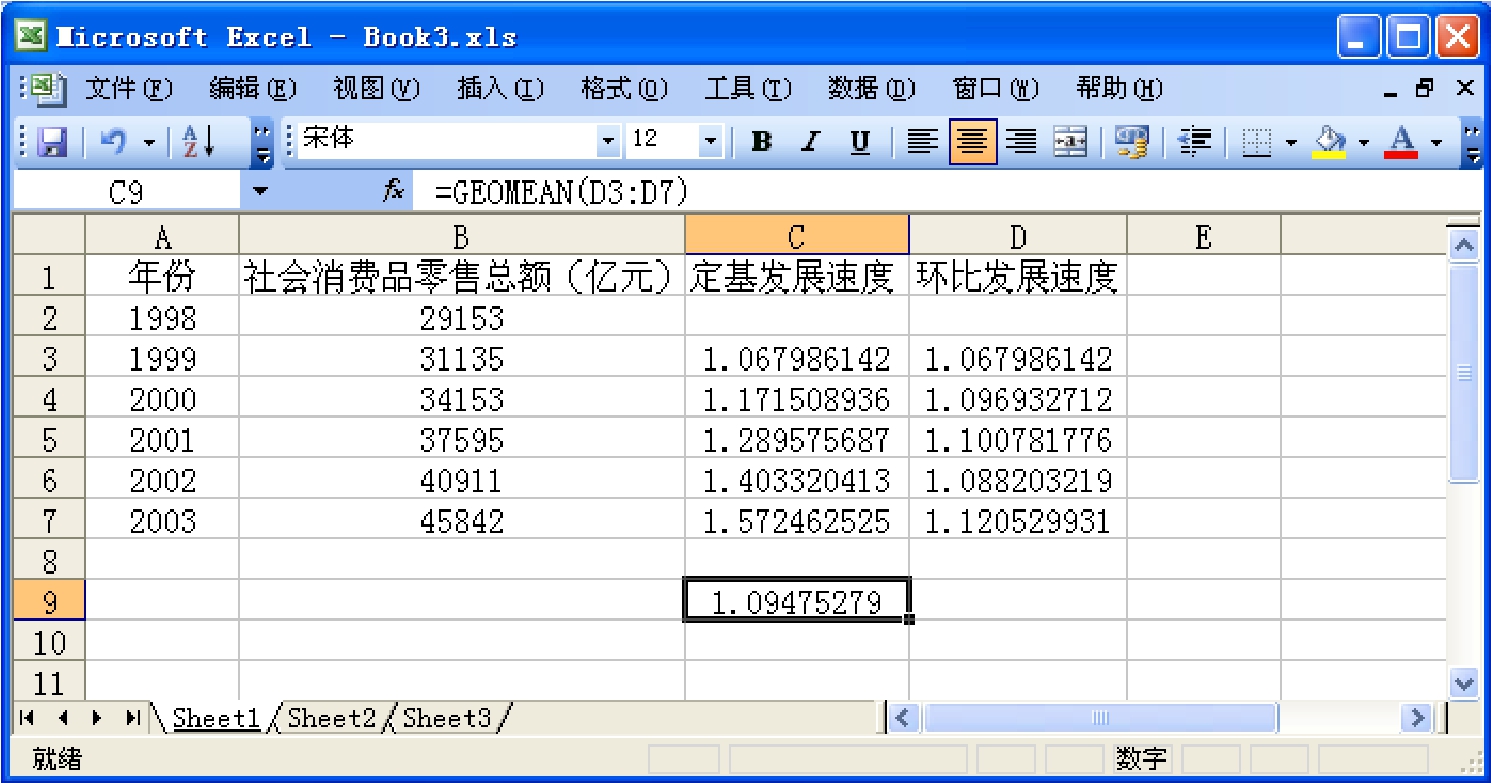
Task: Open the 视图 (View) menu
Action: pos(377,89)
